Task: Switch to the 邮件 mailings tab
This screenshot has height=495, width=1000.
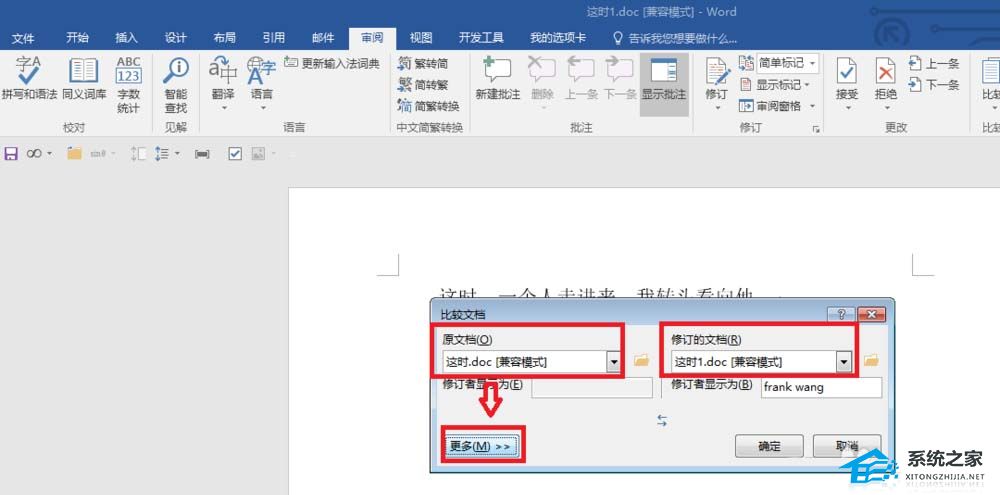Action: point(323,38)
